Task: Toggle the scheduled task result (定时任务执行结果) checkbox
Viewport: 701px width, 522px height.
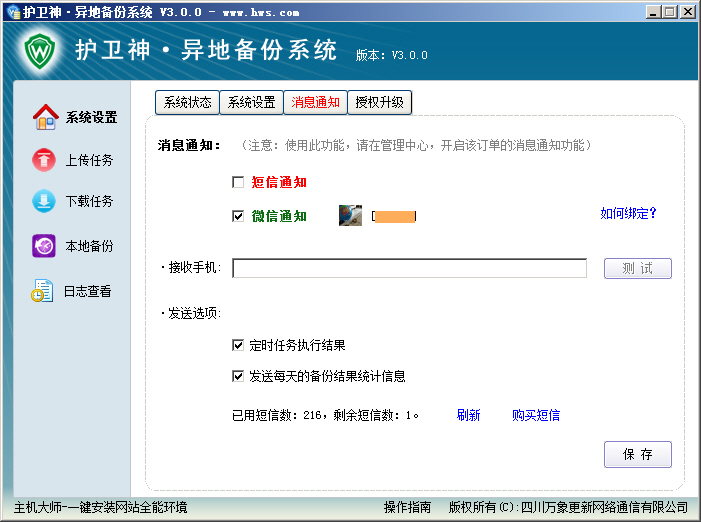Action: 238,346
